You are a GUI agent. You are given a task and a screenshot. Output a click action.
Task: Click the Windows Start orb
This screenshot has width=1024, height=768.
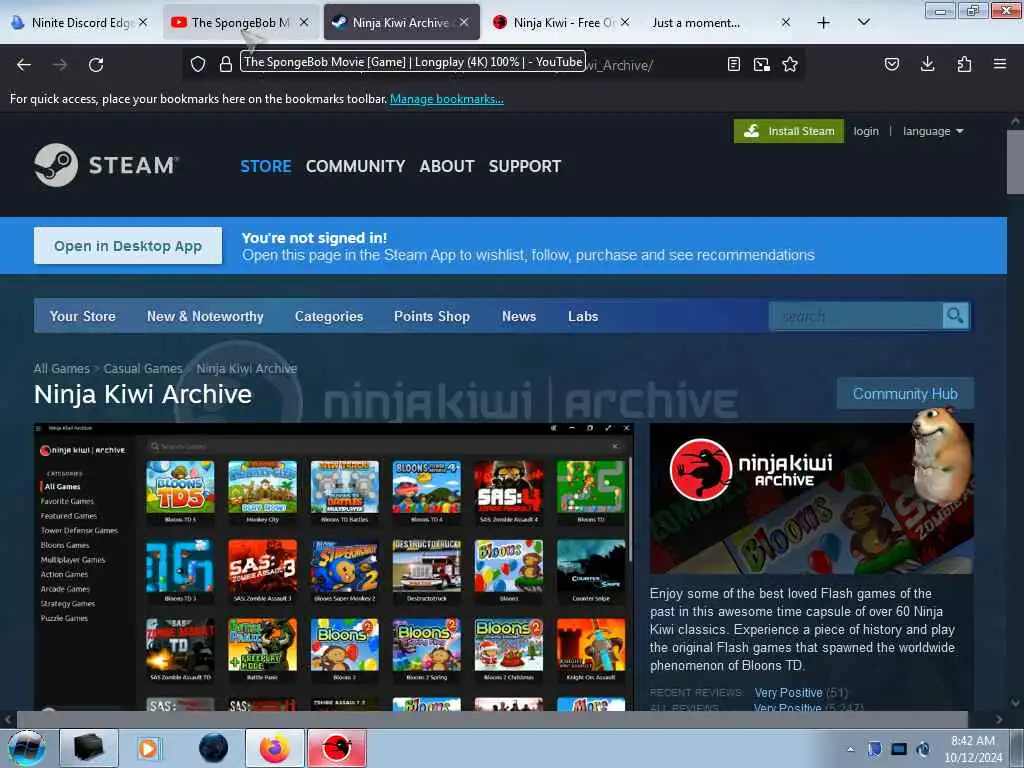(x=26, y=748)
